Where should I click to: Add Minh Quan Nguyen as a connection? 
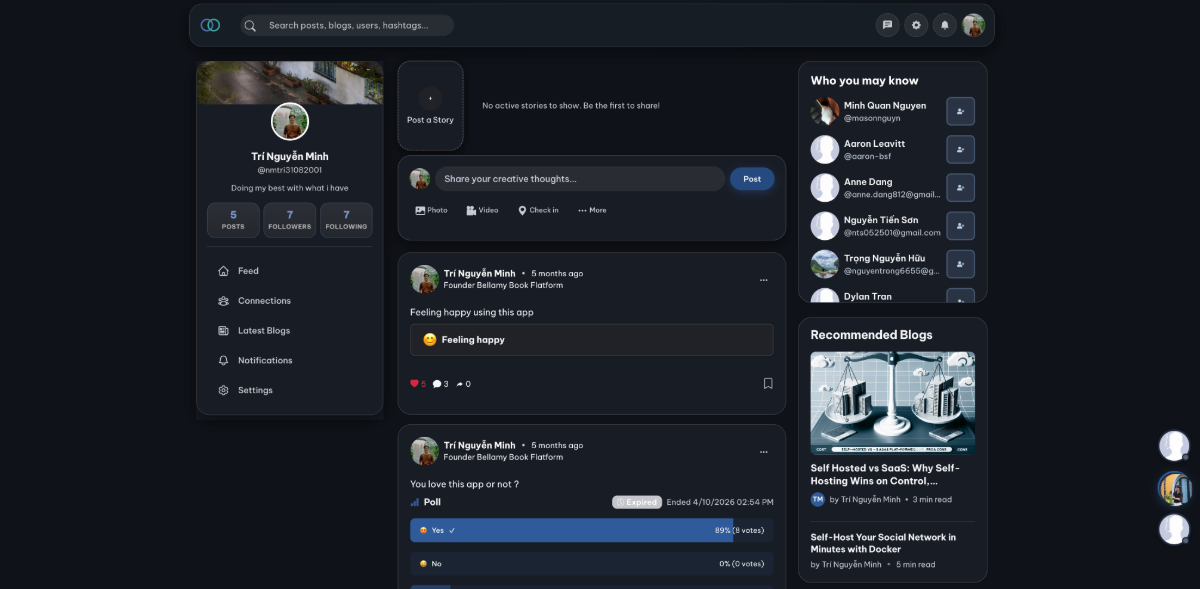pyautogui.click(x=960, y=111)
